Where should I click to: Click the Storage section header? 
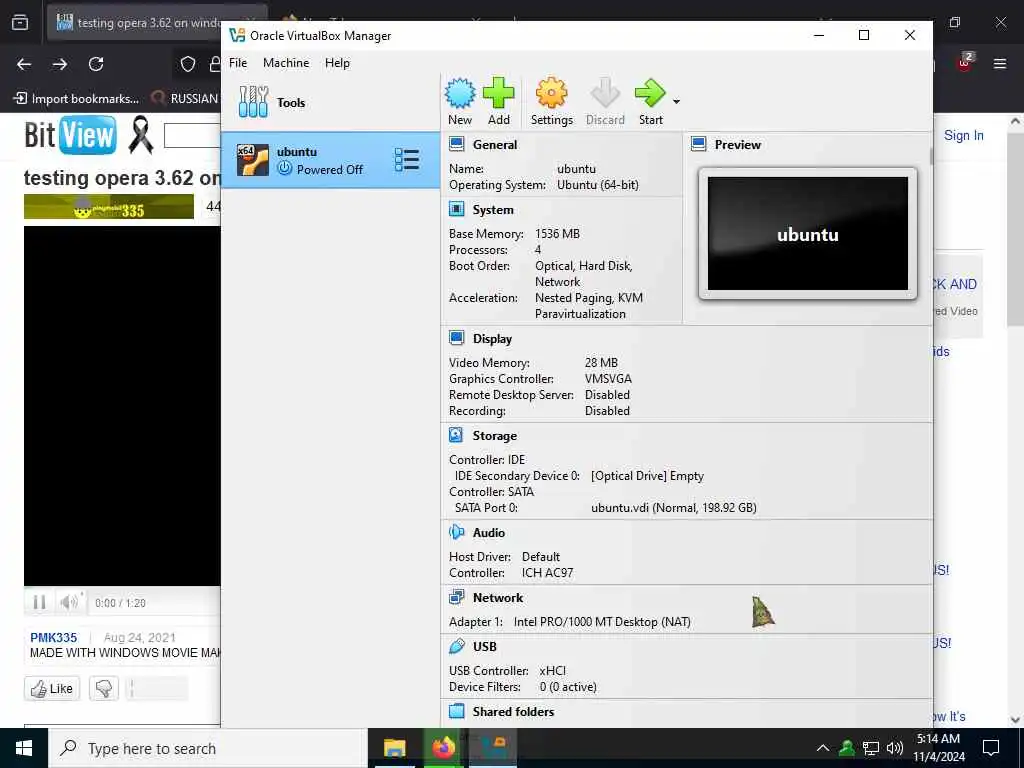[x=494, y=436]
